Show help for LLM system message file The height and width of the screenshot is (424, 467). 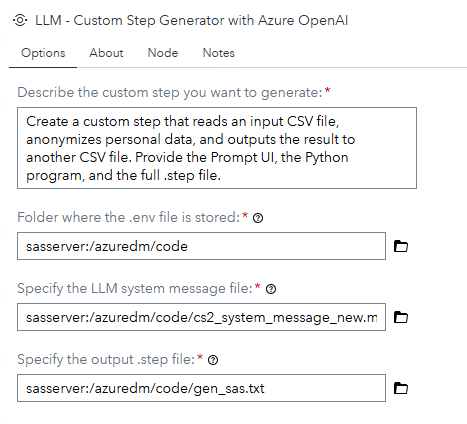pyautogui.click(x=271, y=289)
